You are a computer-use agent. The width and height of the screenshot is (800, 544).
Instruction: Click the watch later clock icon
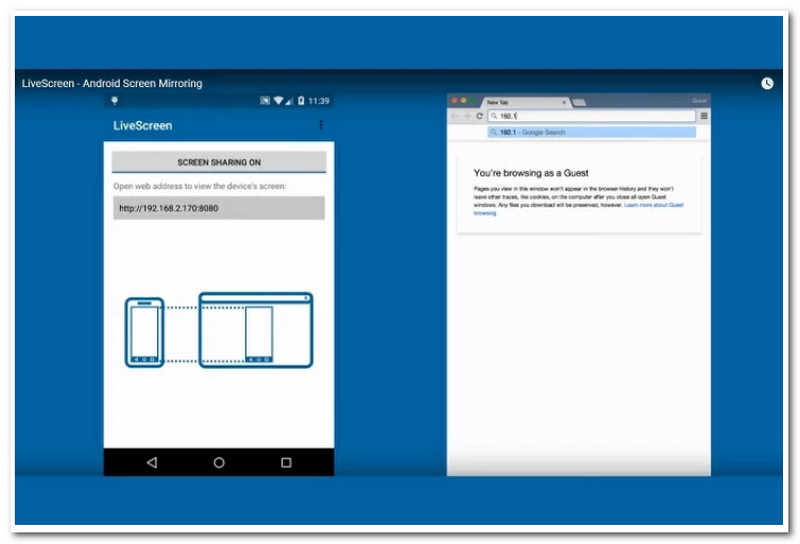coord(767,83)
